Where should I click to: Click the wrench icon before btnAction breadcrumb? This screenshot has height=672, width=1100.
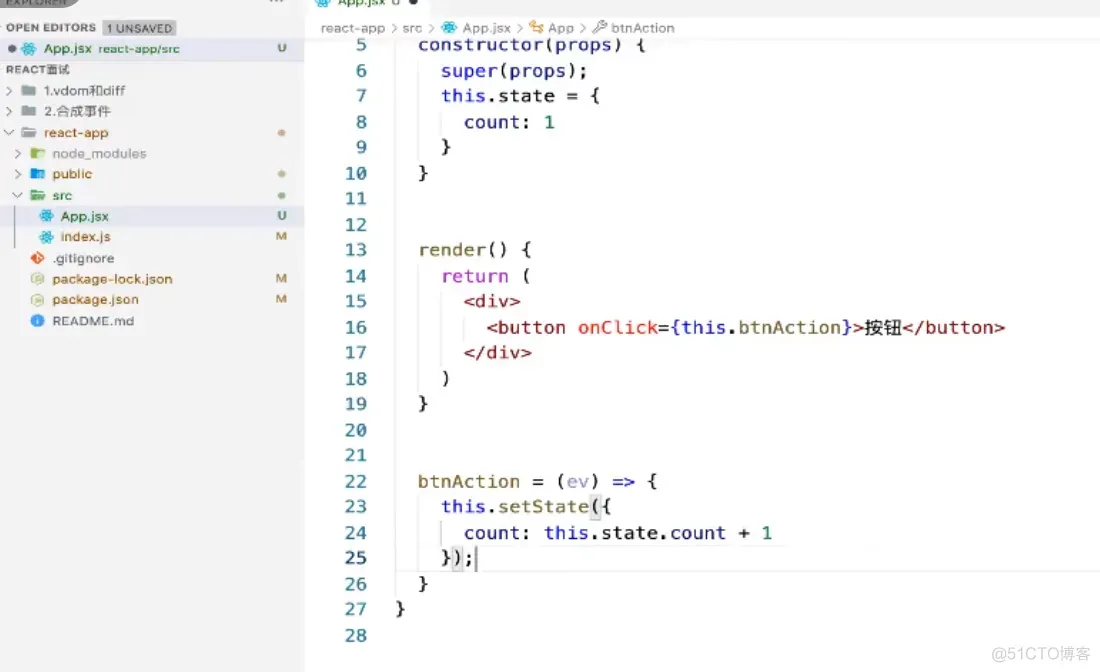(x=600, y=27)
